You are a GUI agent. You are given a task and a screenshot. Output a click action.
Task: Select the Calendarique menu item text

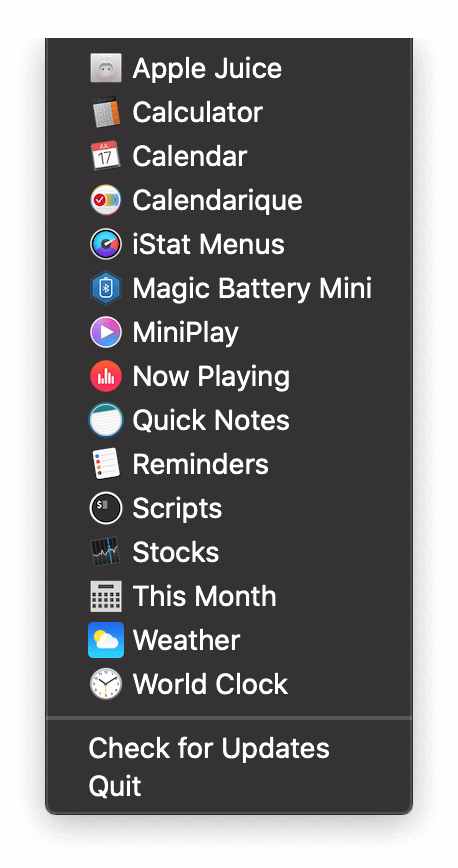217,200
